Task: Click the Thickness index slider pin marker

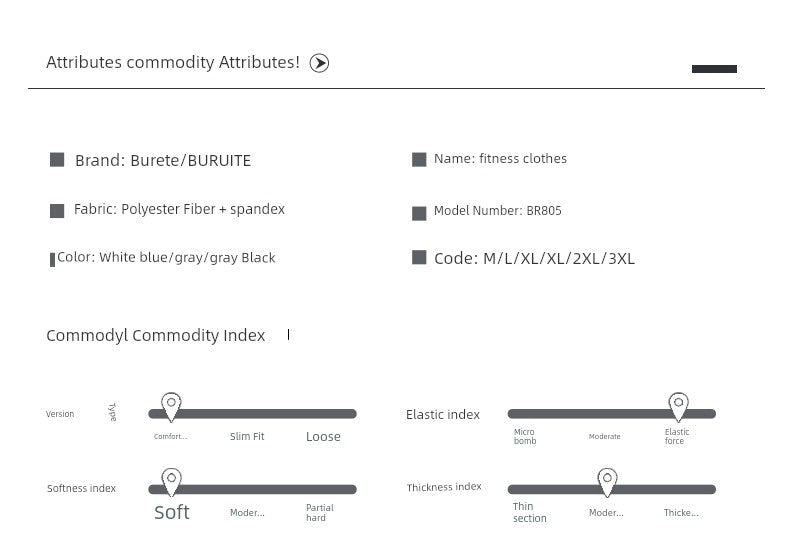Action: click(607, 482)
